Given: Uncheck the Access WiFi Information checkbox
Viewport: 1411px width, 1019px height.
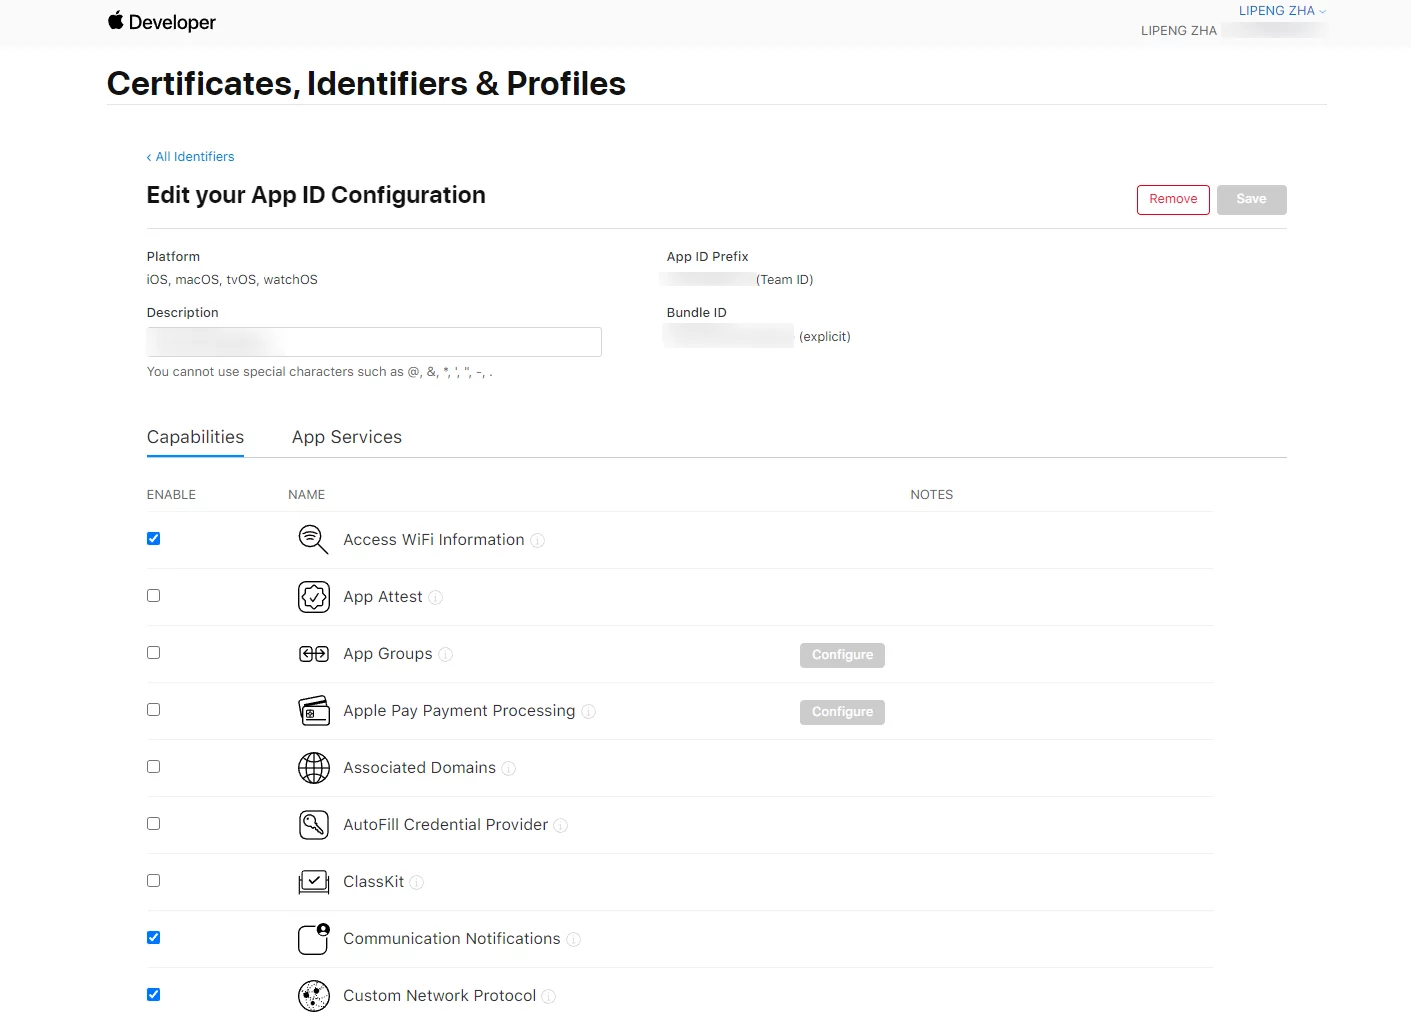Looking at the screenshot, I should click(x=153, y=539).
